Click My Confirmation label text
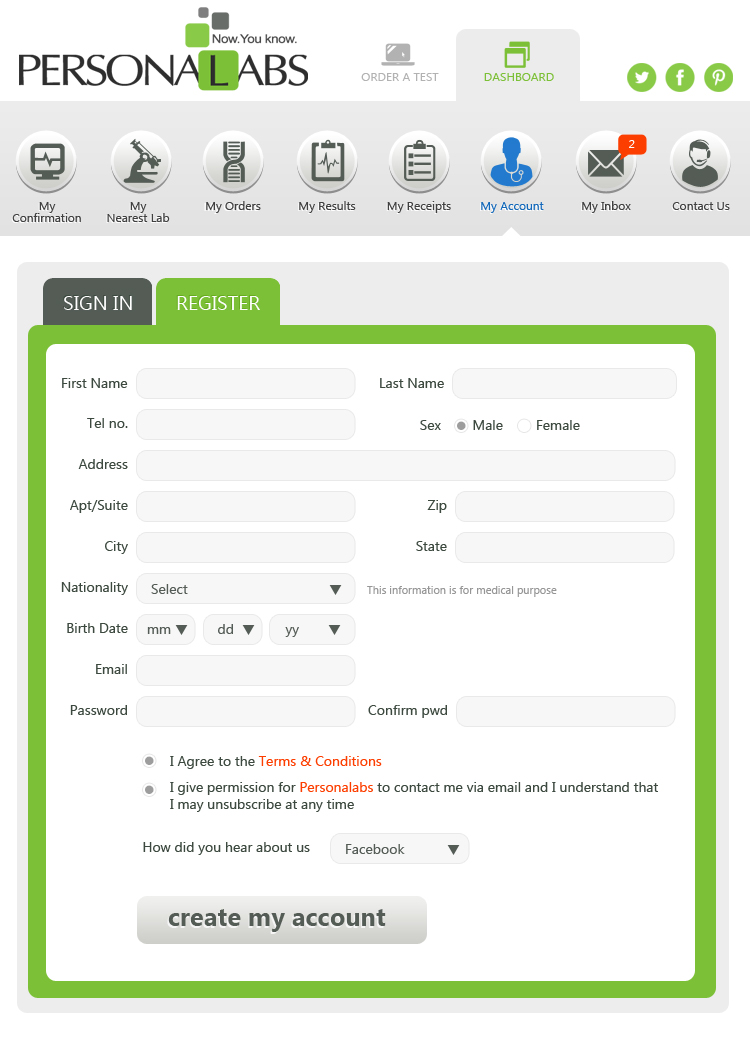 [47, 212]
